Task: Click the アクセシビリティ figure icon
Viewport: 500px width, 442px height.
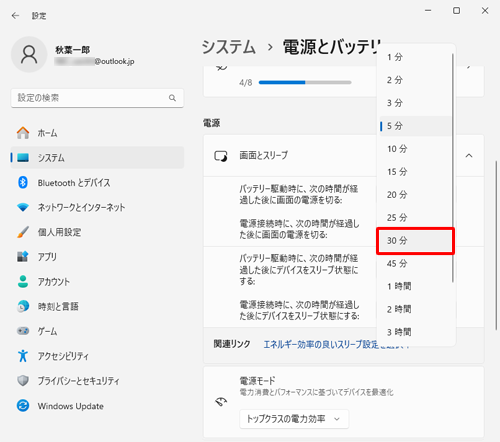Action: [x=23, y=356]
